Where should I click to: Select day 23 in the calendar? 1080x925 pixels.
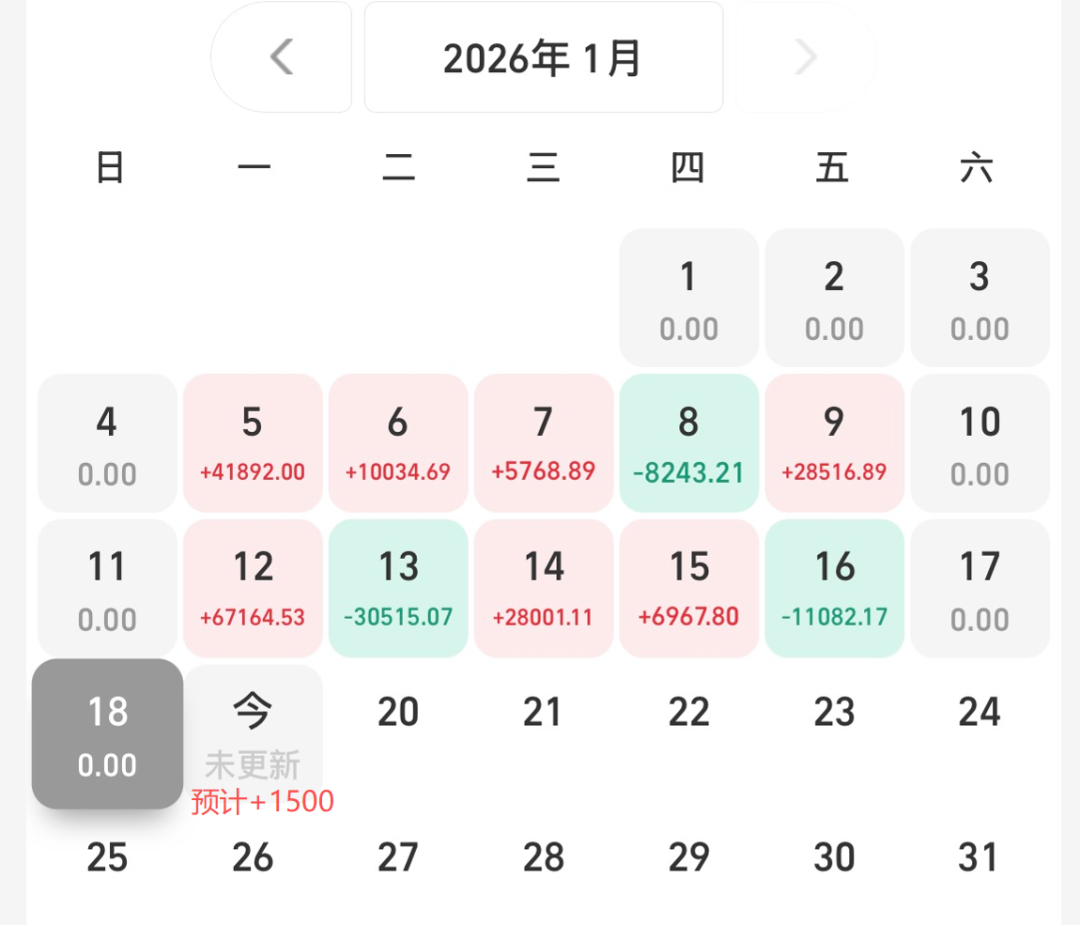834,712
